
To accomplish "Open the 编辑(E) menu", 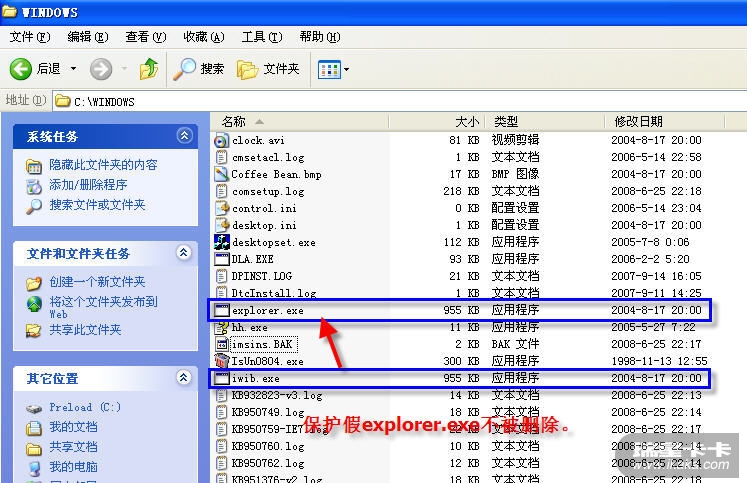I will coord(88,37).
